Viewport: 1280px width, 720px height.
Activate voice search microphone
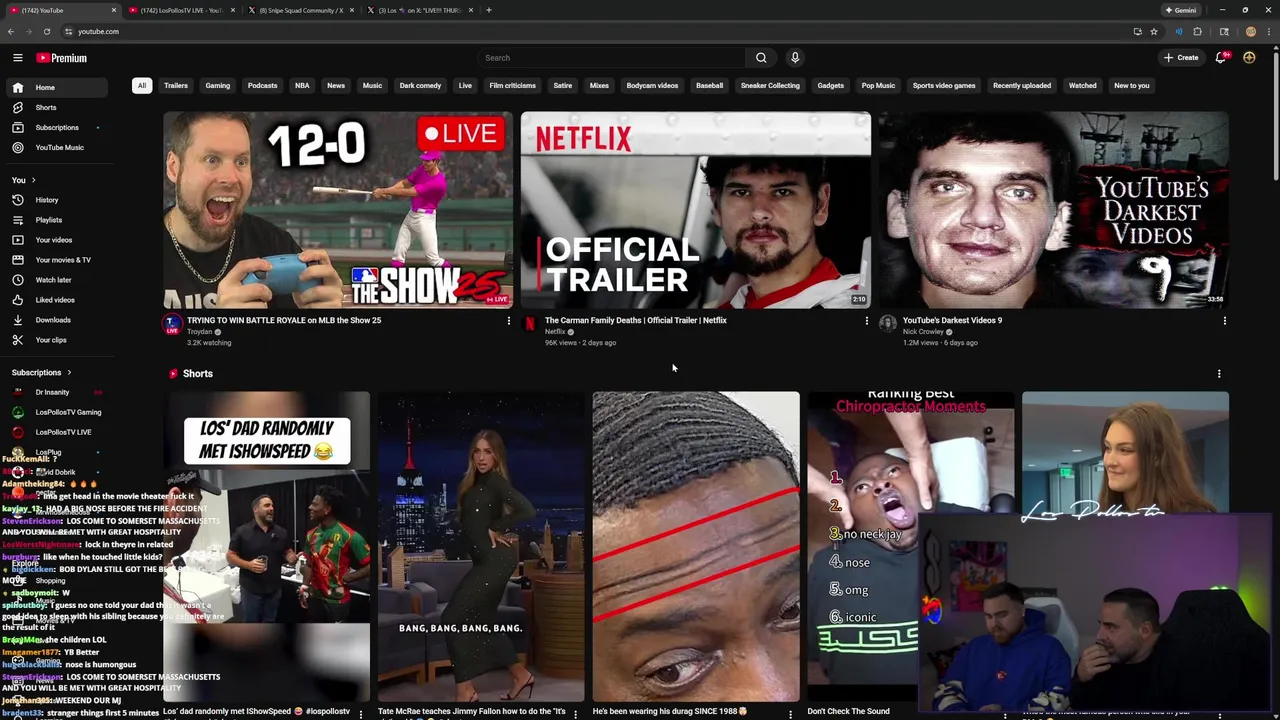tap(795, 58)
